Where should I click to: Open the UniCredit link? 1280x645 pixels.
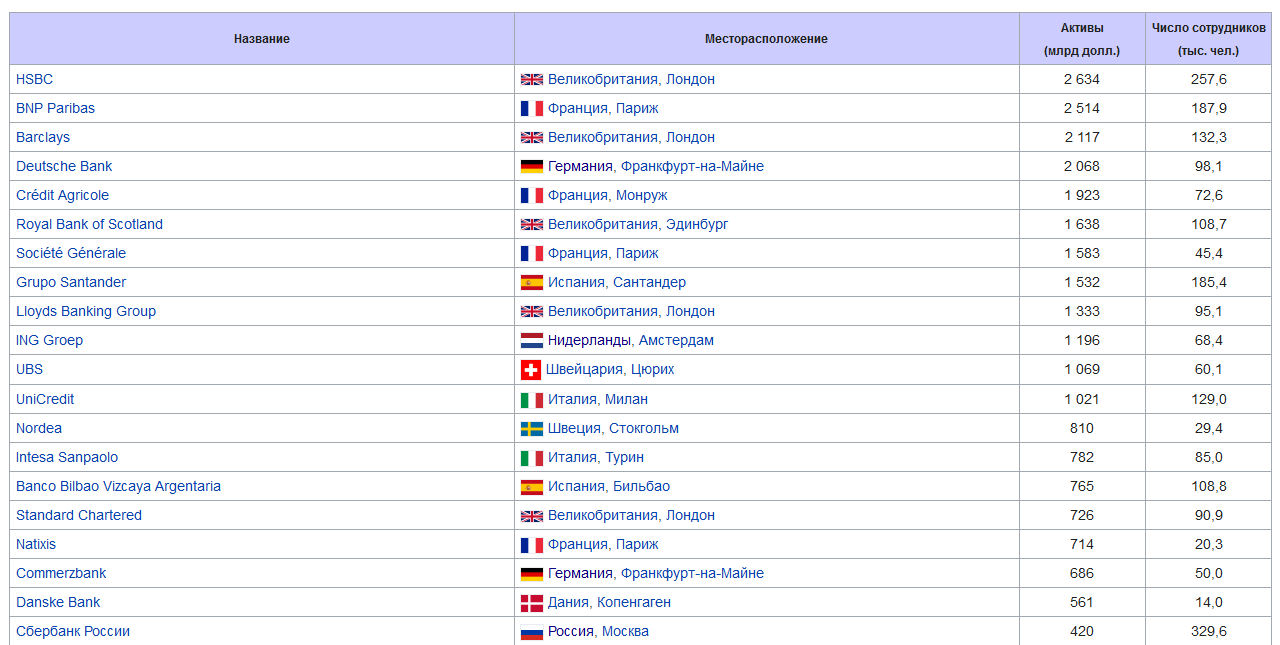pyautogui.click(x=45, y=399)
